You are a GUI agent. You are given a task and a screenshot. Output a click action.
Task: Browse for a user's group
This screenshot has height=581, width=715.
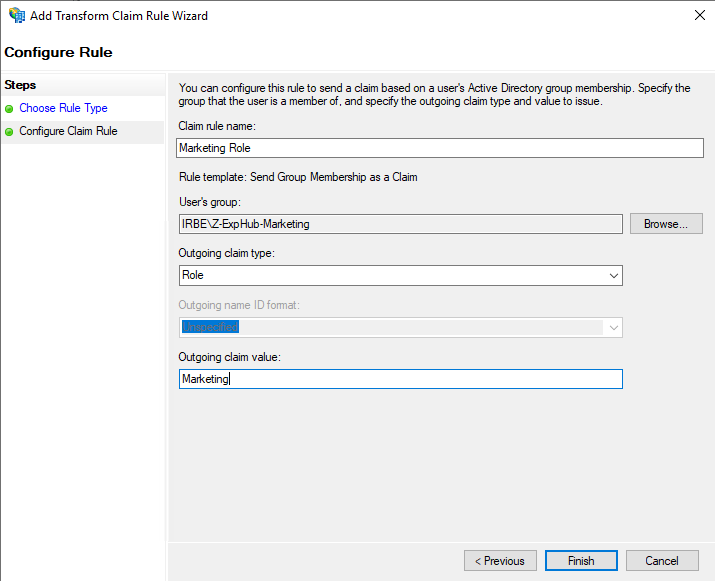666,224
